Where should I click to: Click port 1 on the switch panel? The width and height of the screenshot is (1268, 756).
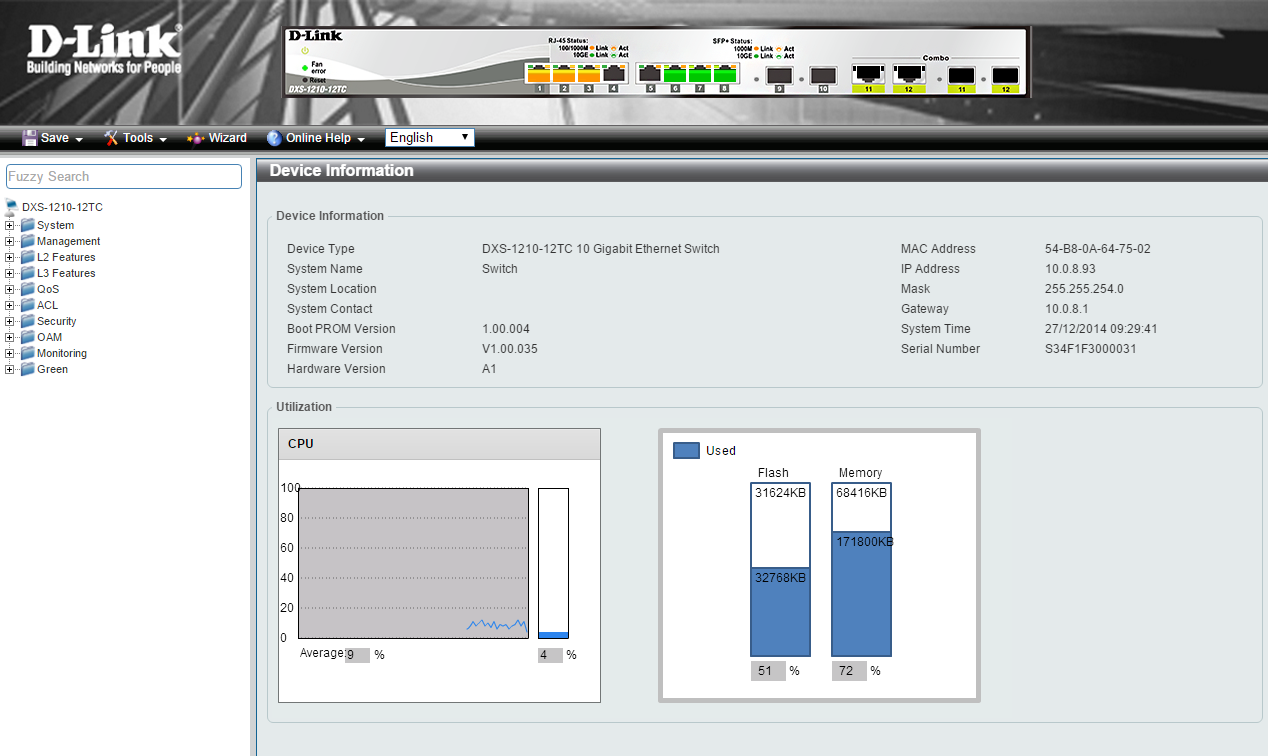pos(539,73)
